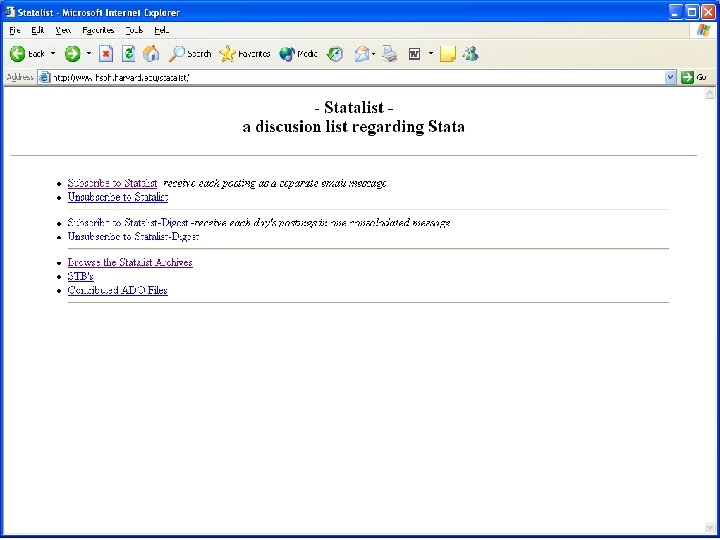Open Unsubscribe to Statalist-Digest link
Image resolution: width=720 pixels, height=540 pixels.
[133, 236]
